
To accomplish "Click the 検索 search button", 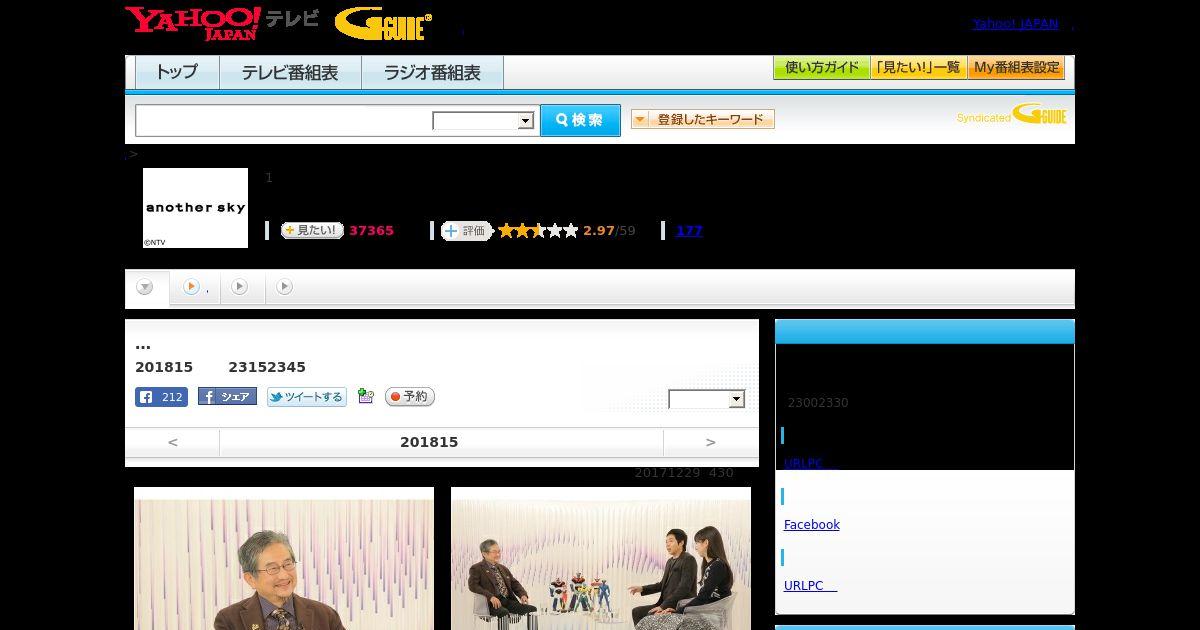I will [x=580, y=120].
